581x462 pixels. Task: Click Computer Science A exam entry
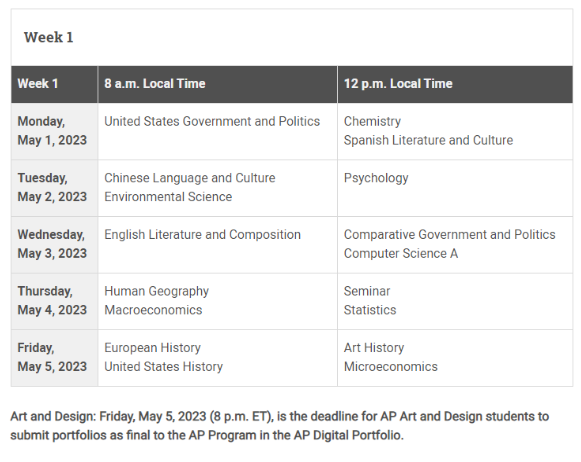401,254
